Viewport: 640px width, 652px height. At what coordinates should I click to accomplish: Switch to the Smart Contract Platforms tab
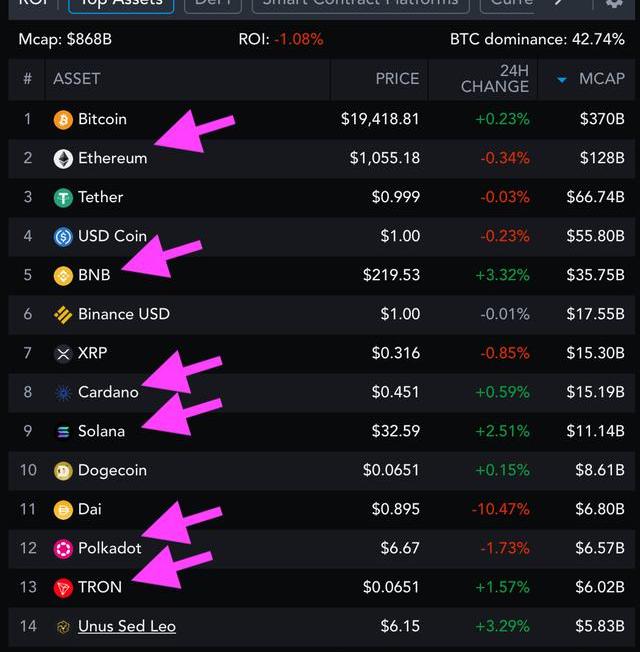pos(359,3)
